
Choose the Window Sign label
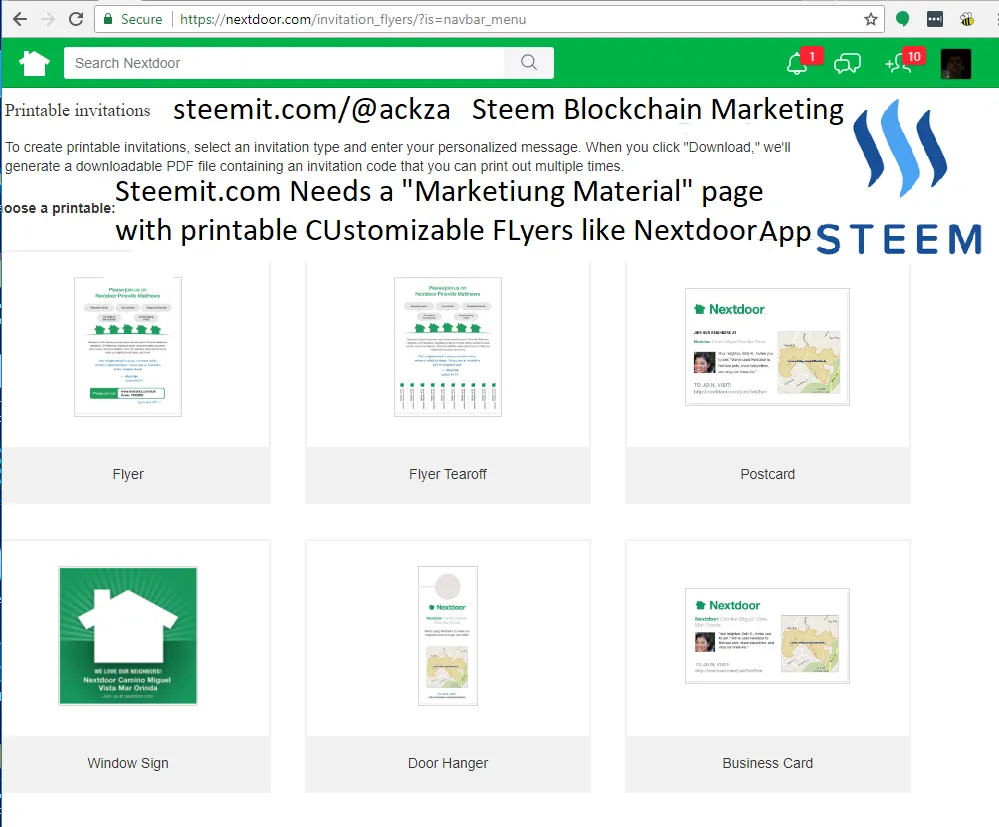pyautogui.click(x=128, y=763)
